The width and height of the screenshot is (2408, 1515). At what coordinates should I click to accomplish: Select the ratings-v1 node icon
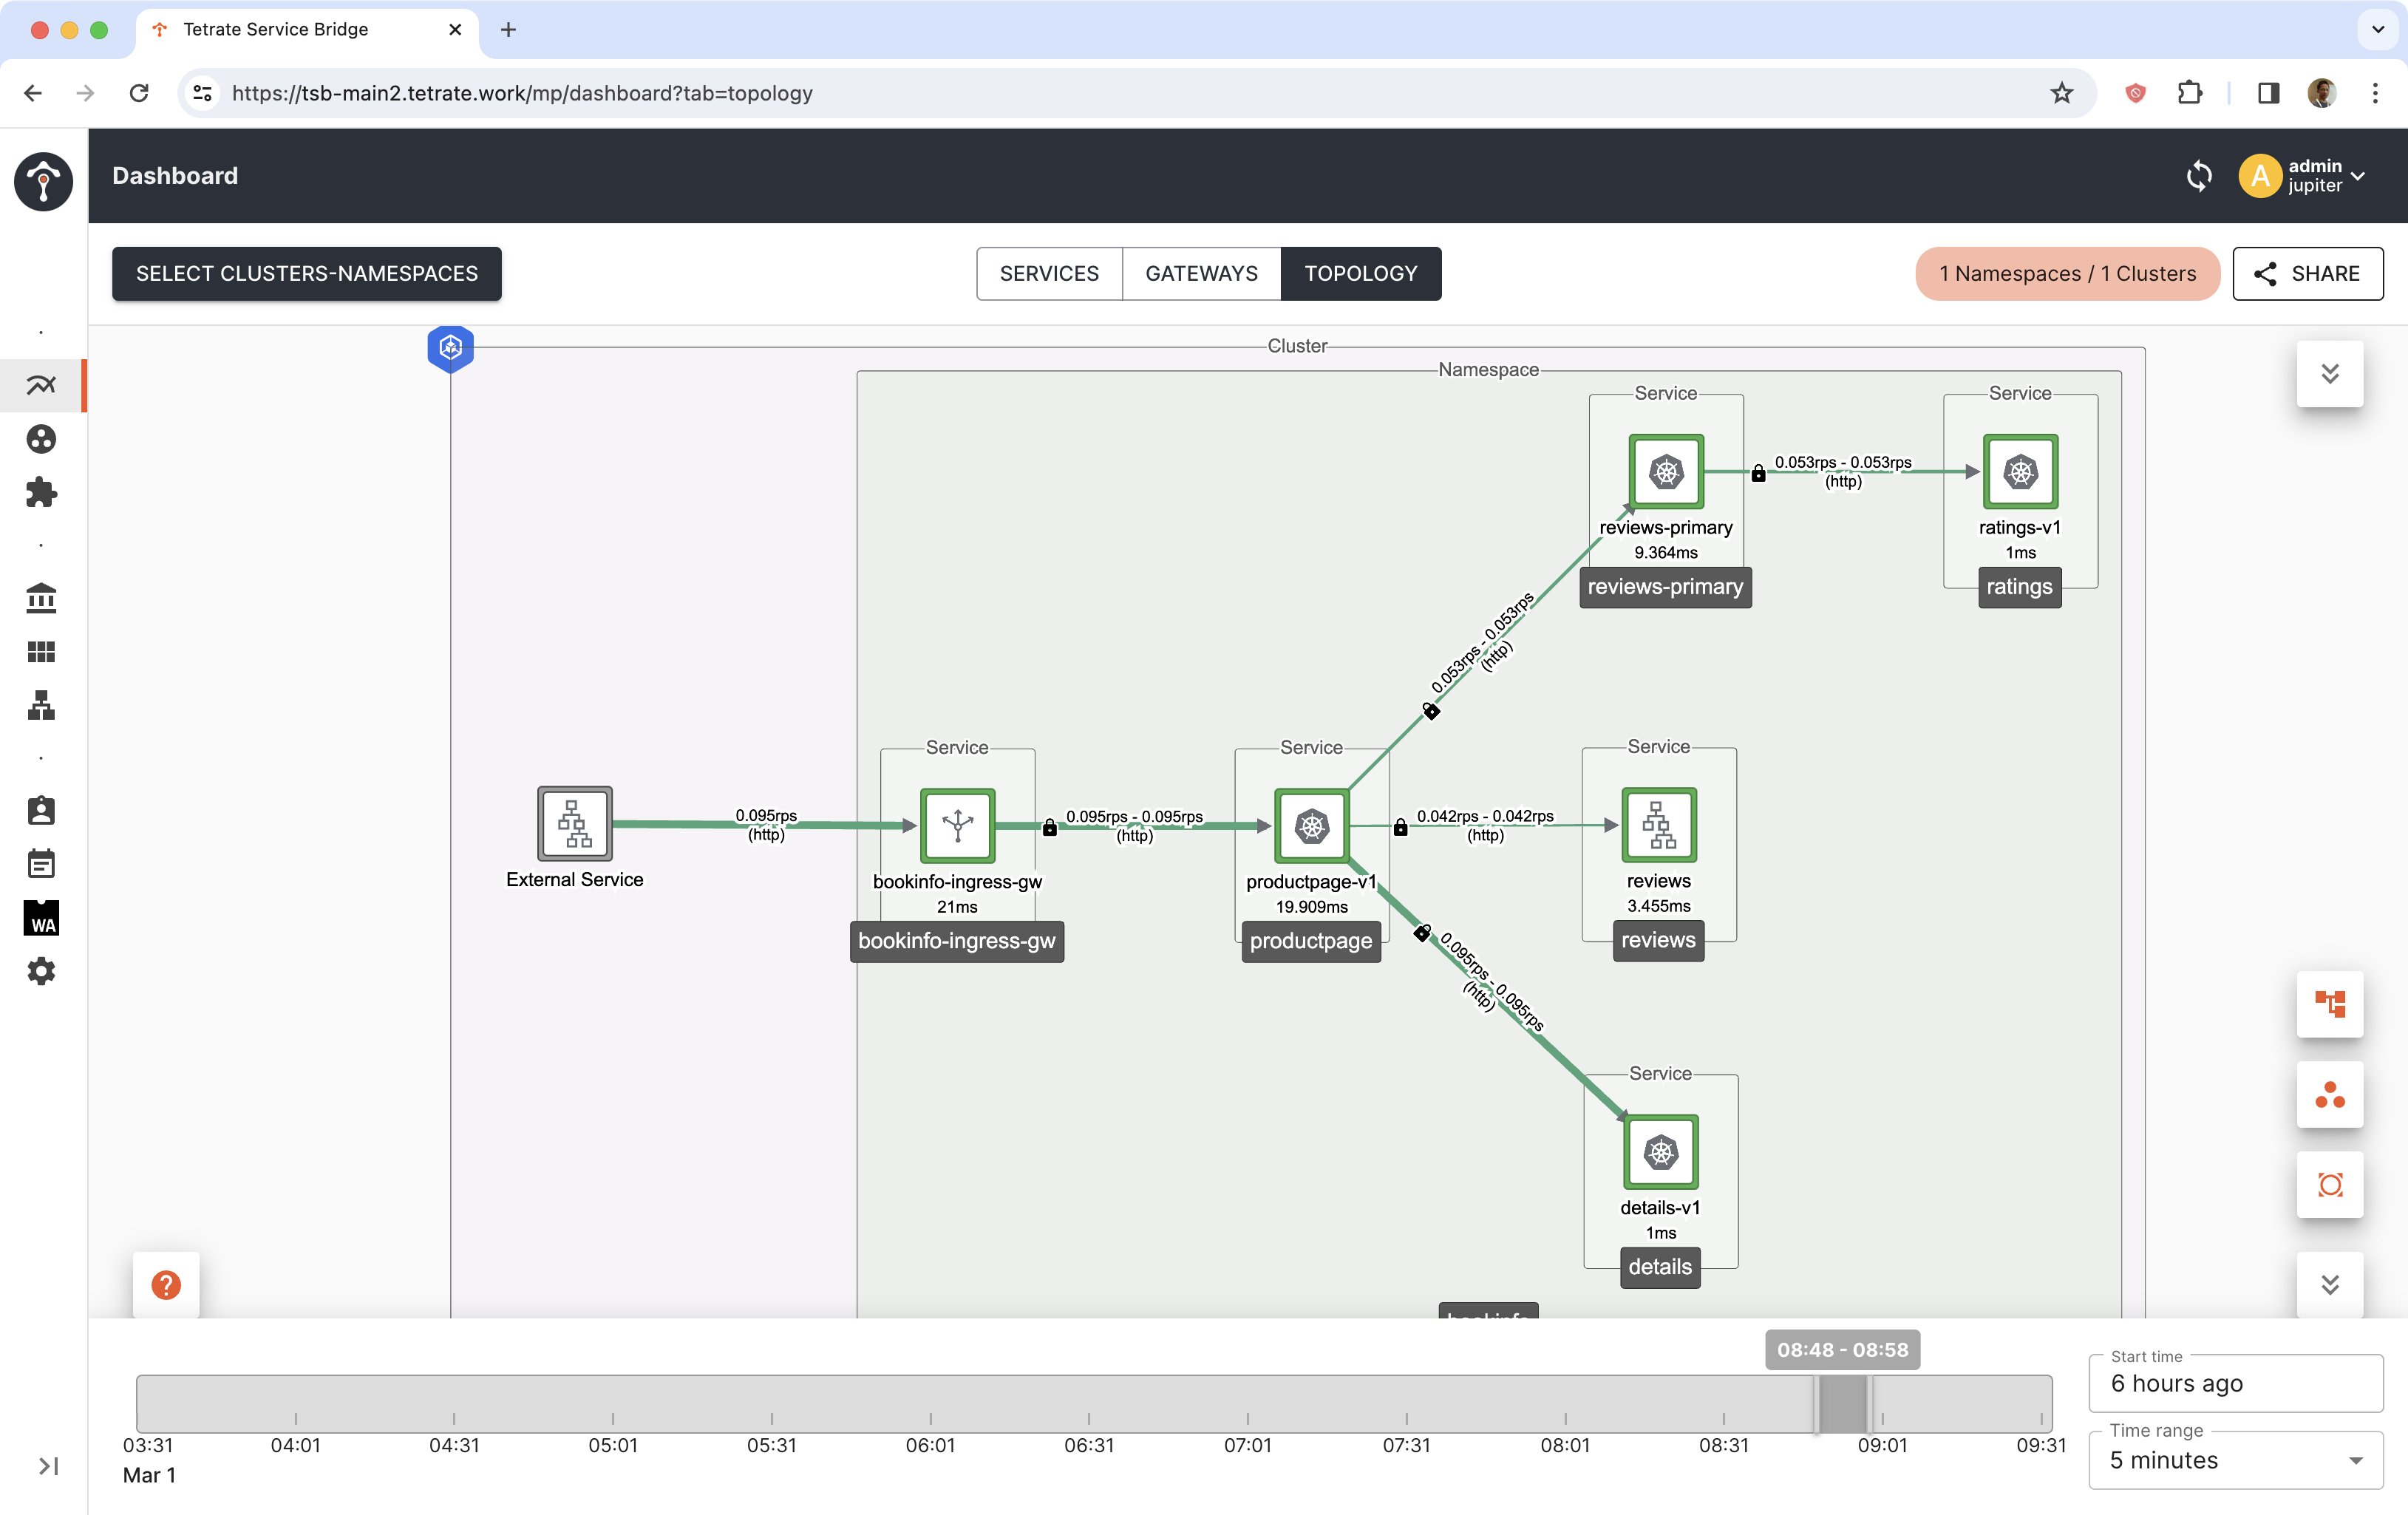2020,471
